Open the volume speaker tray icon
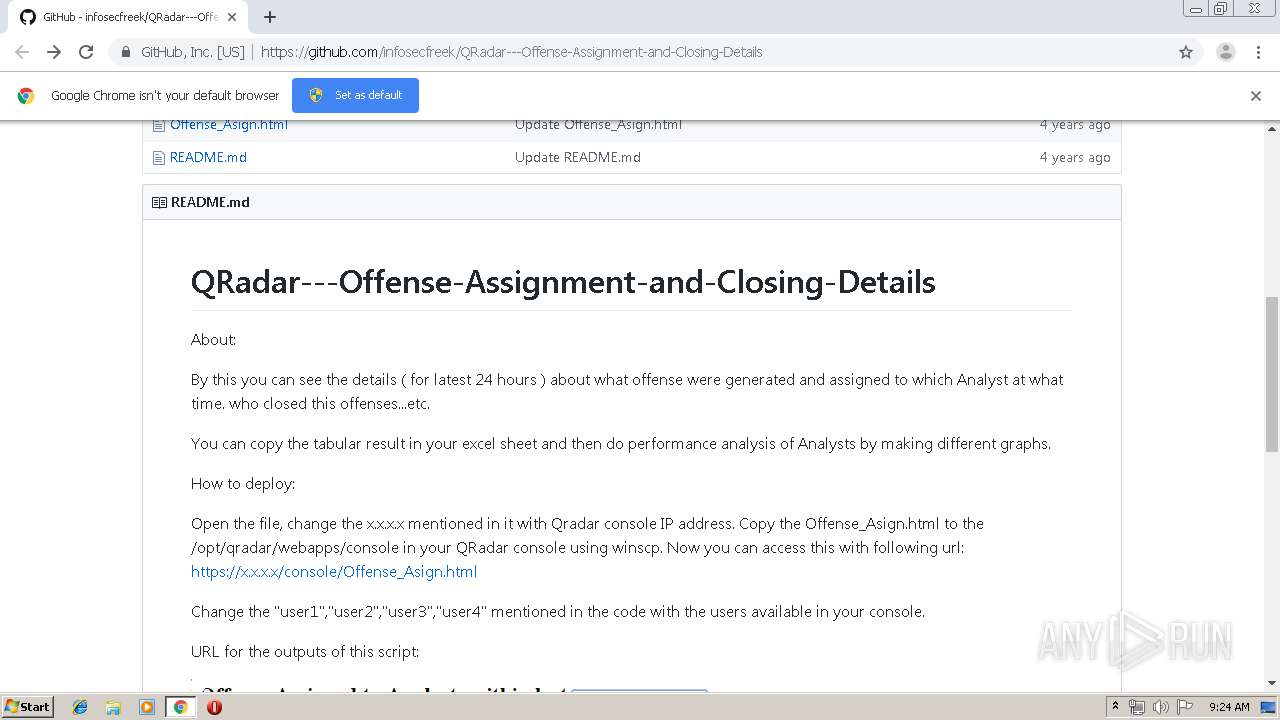 pyautogui.click(x=1161, y=707)
